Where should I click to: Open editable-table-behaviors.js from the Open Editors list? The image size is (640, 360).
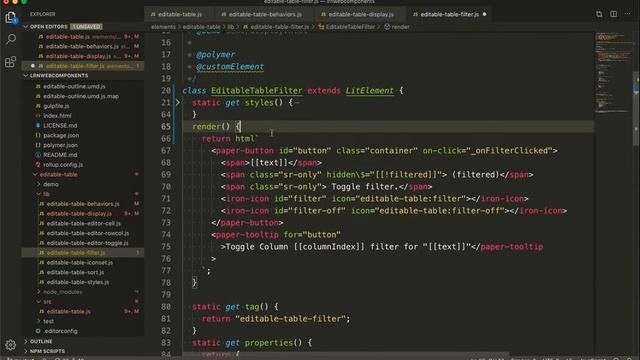83,46
